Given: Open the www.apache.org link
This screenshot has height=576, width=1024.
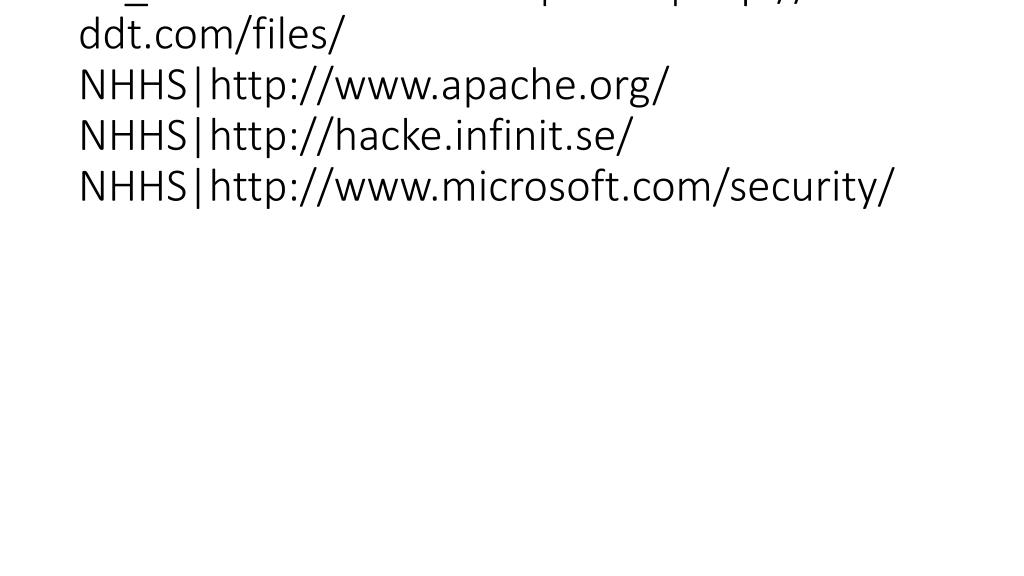Looking at the screenshot, I should (x=440, y=86).
